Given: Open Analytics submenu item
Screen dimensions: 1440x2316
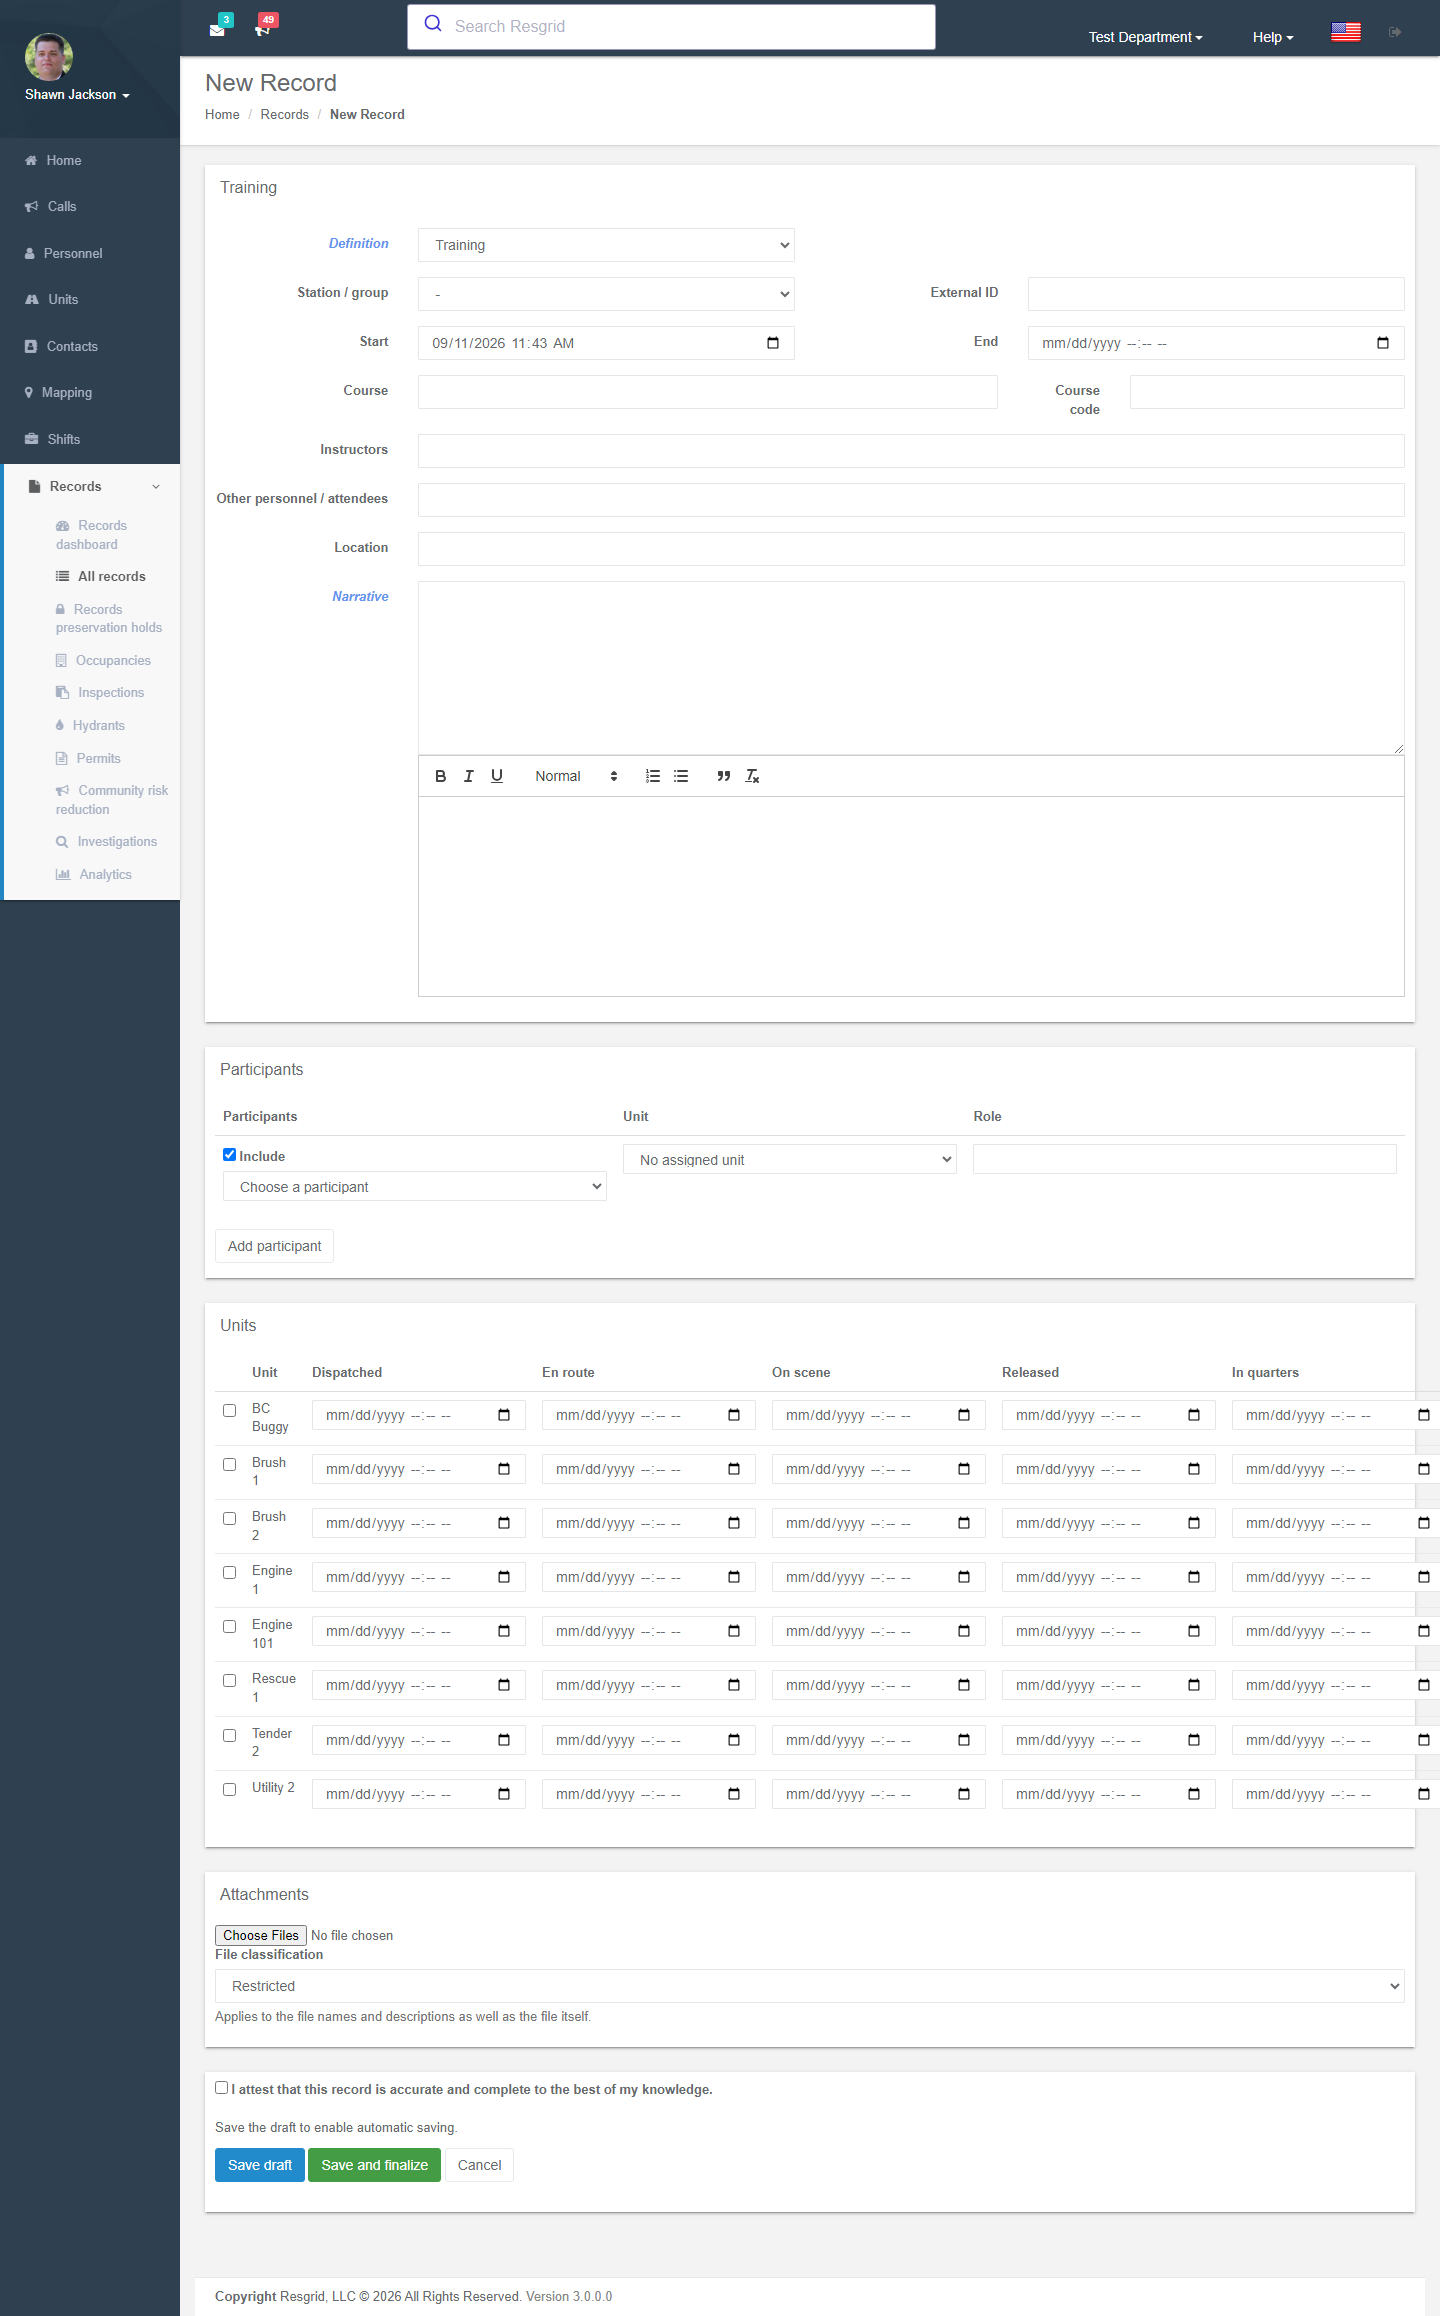Looking at the screenshot, I should click(x=94, y=874).
